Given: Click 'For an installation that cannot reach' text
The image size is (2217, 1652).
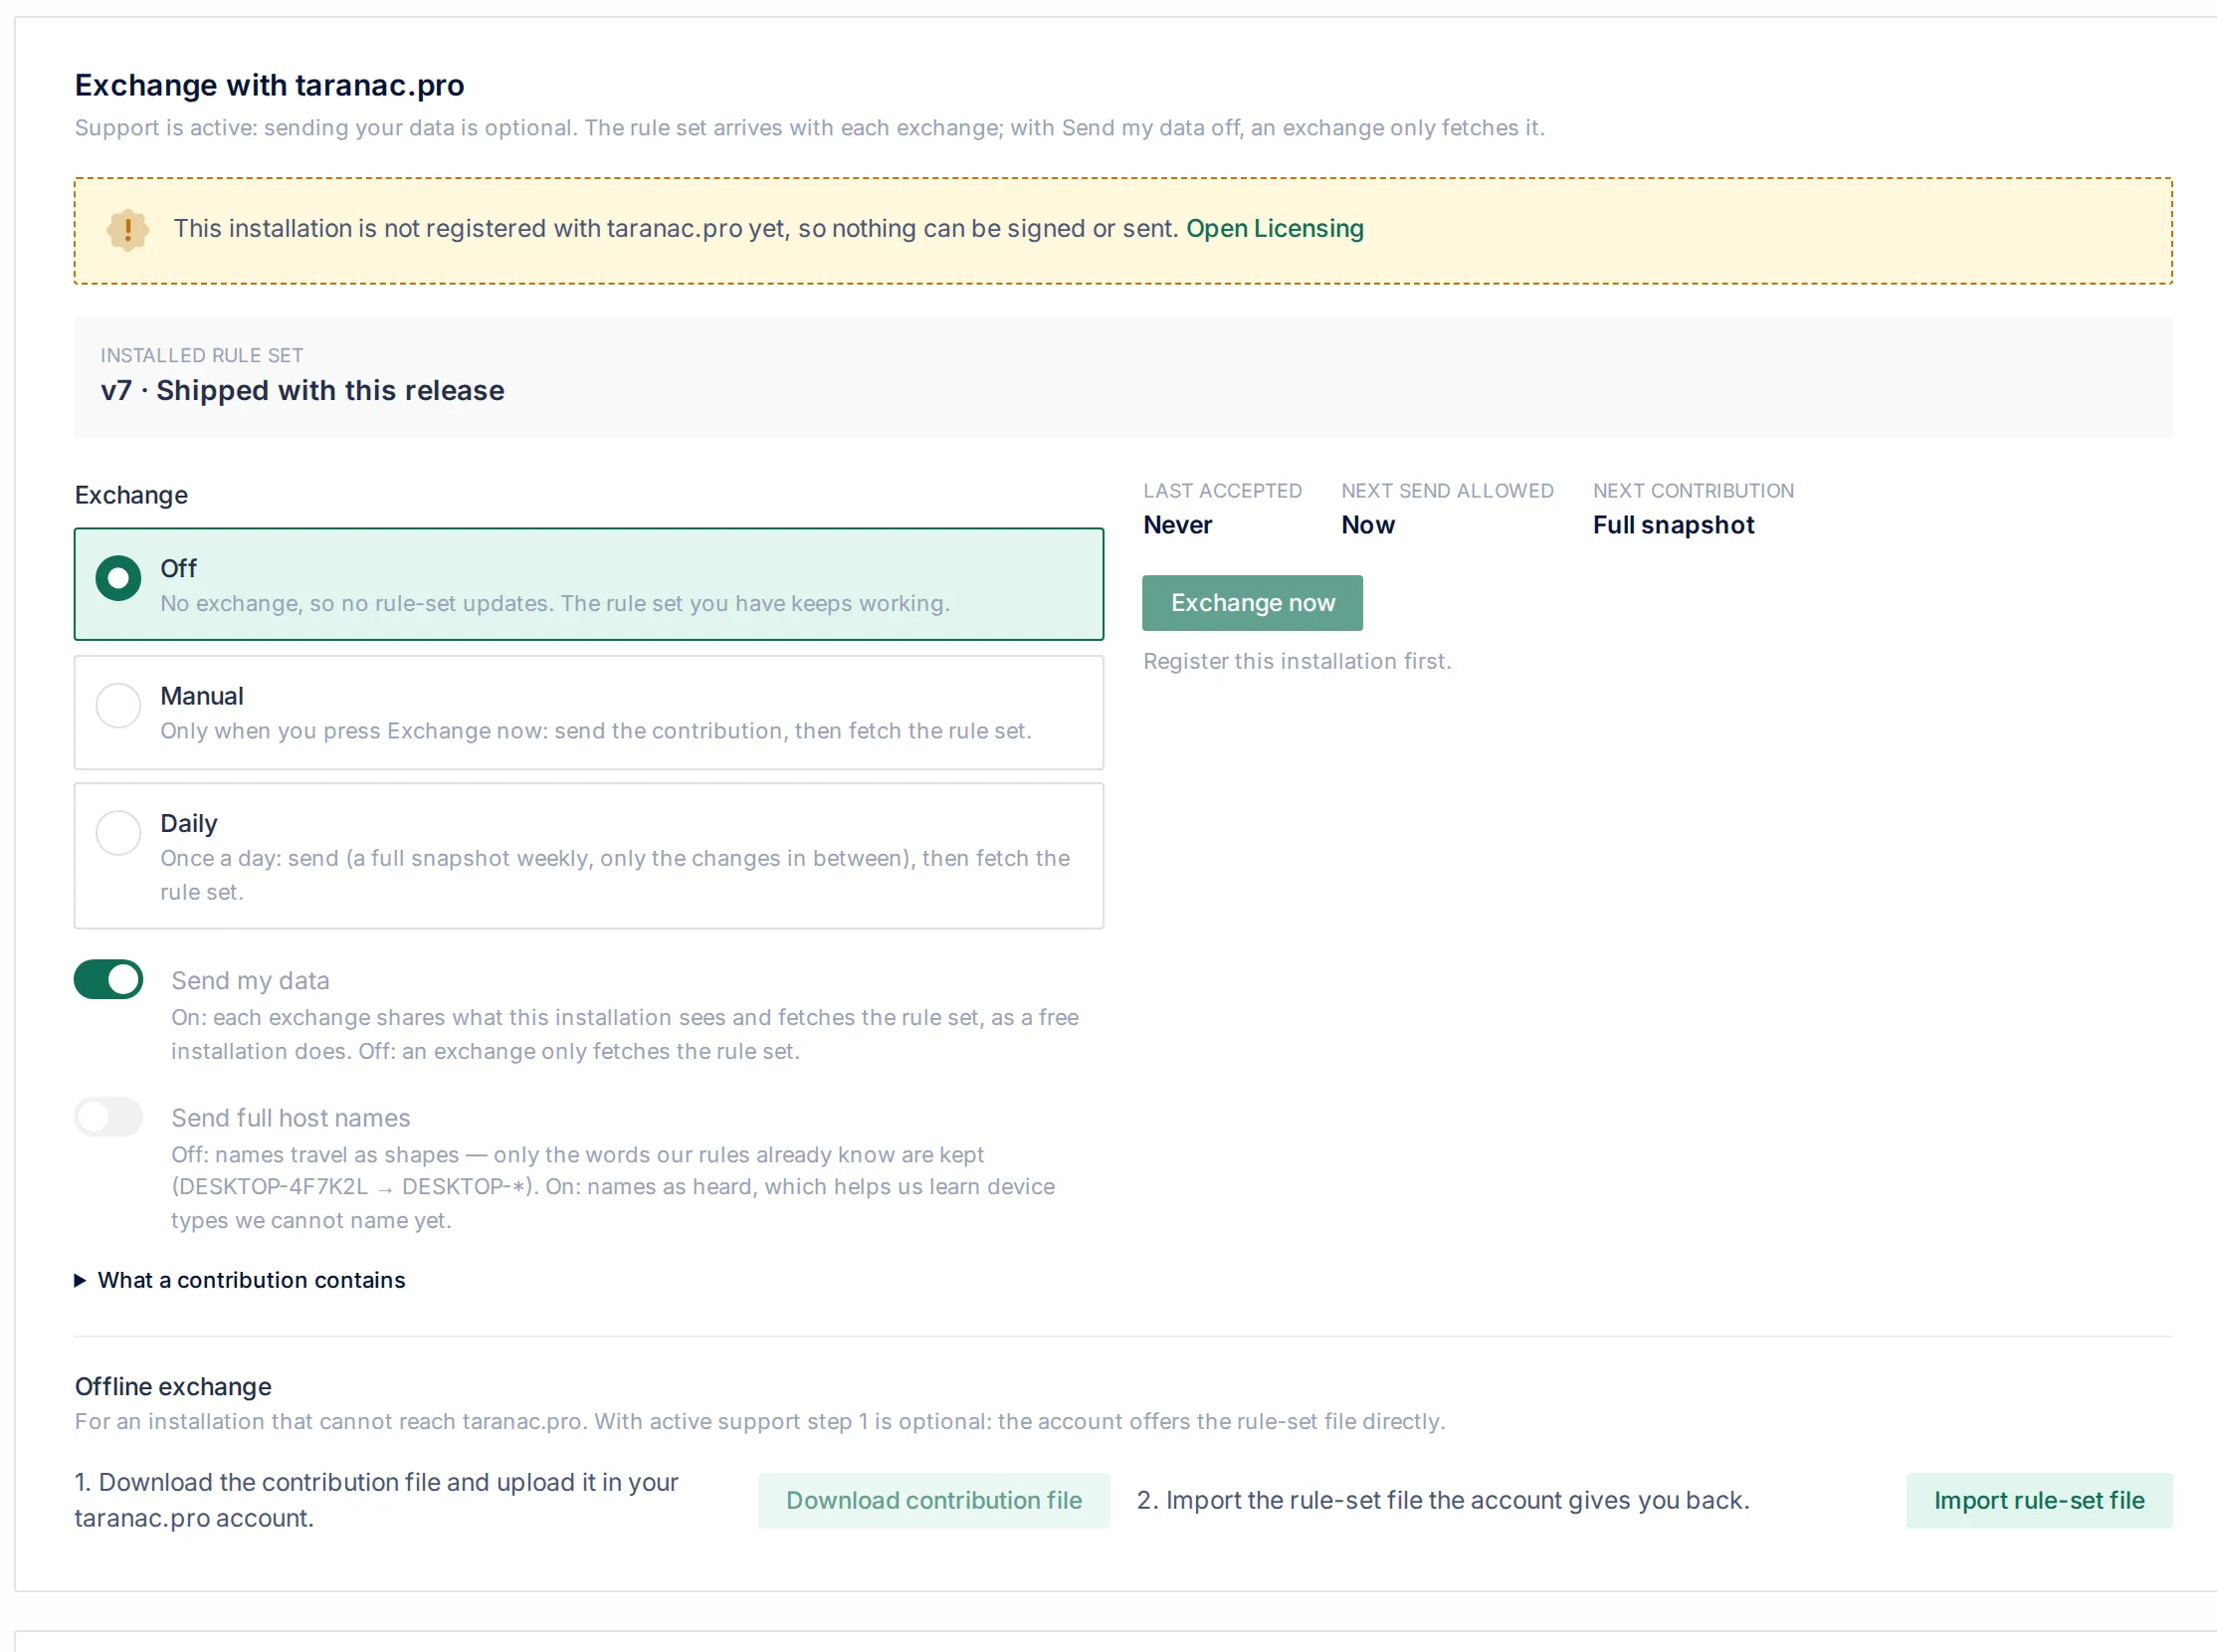Looking at the screenshot, I should coord(760,1421).
